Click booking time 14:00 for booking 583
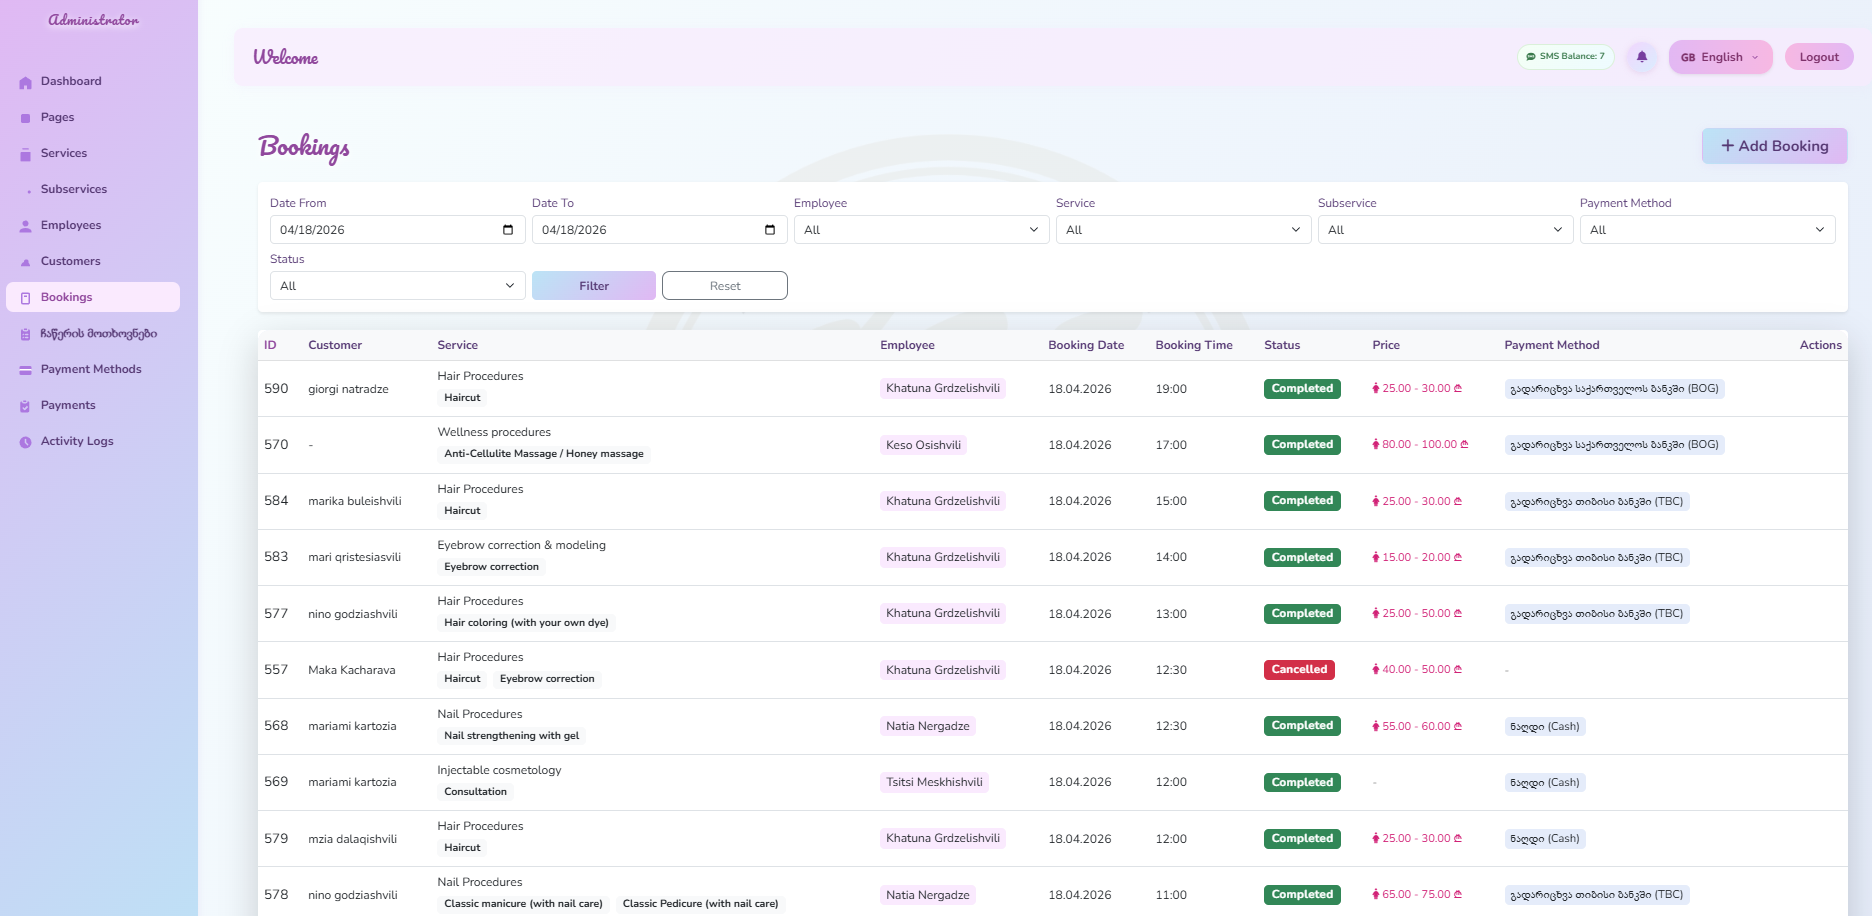Screen dimensions: 1872x916 coord(1171,558)
